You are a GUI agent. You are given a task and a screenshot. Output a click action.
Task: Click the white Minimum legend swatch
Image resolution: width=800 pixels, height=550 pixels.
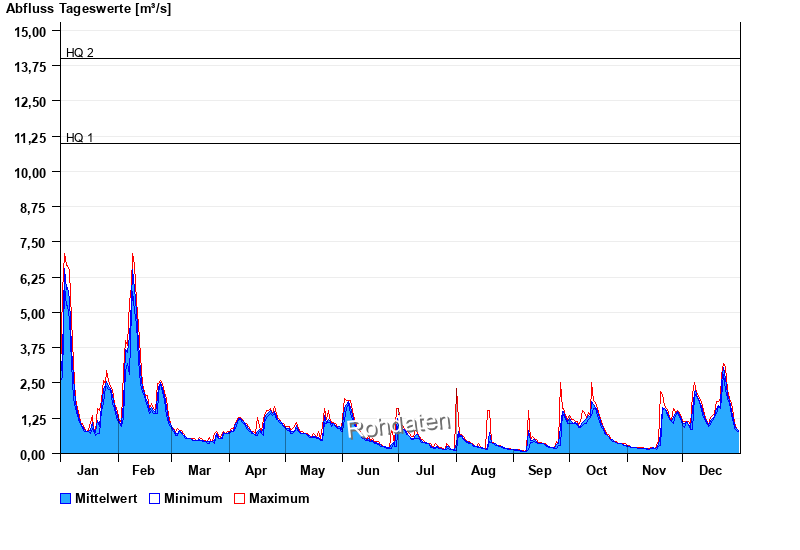pyautogui.click(x=155, y=498)
